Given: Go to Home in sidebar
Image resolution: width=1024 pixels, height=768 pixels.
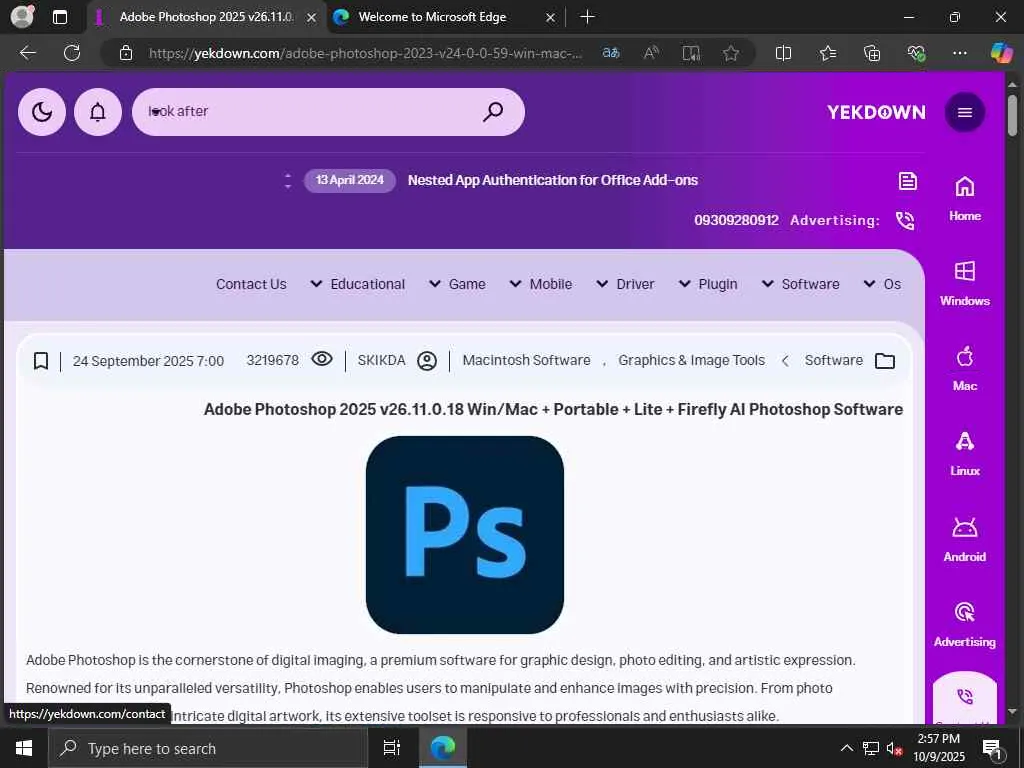Looking at the screenshot, I should 965,199.
